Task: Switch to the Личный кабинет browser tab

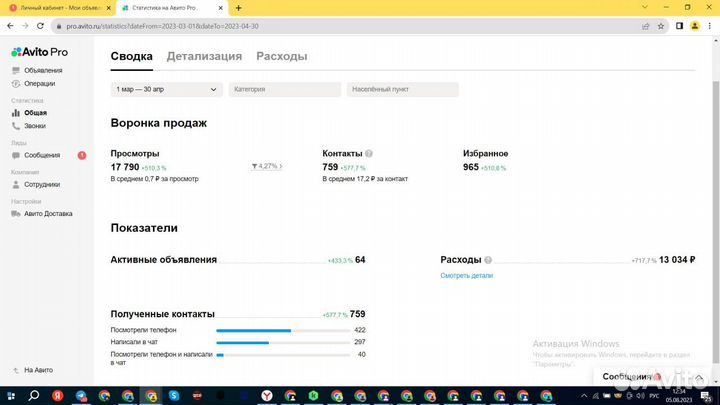Action: click(59, 8)
